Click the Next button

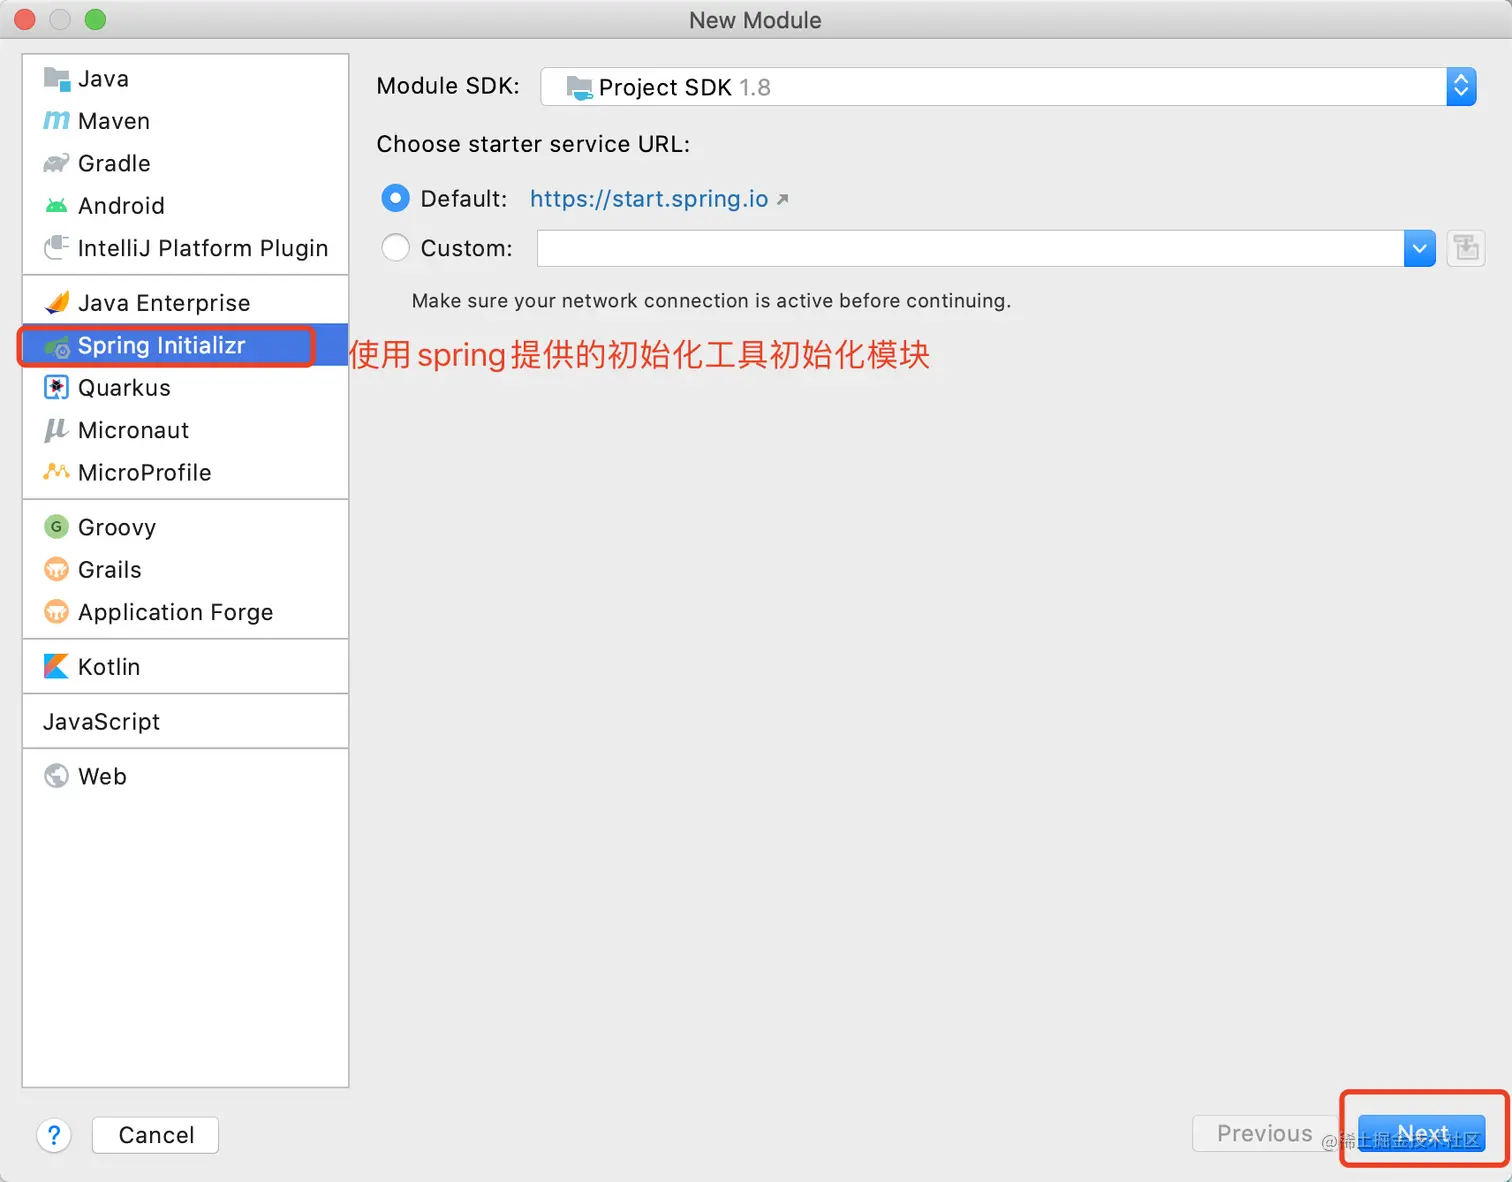[1422, 1134]
